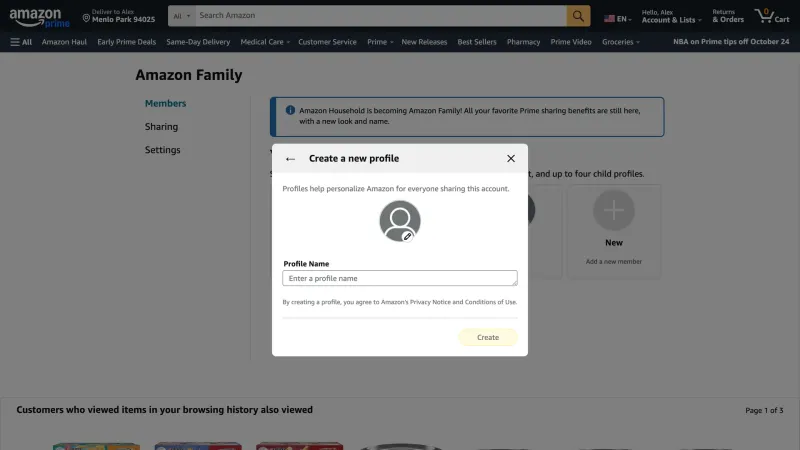
Task: Click the Amazon Prime logo
Action: click(39, 17)
